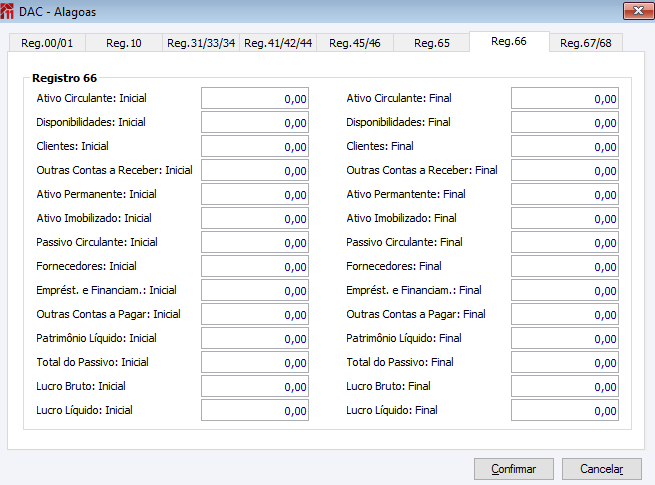Focus the Ativo Circulante: Inicial field

[255, 99]
